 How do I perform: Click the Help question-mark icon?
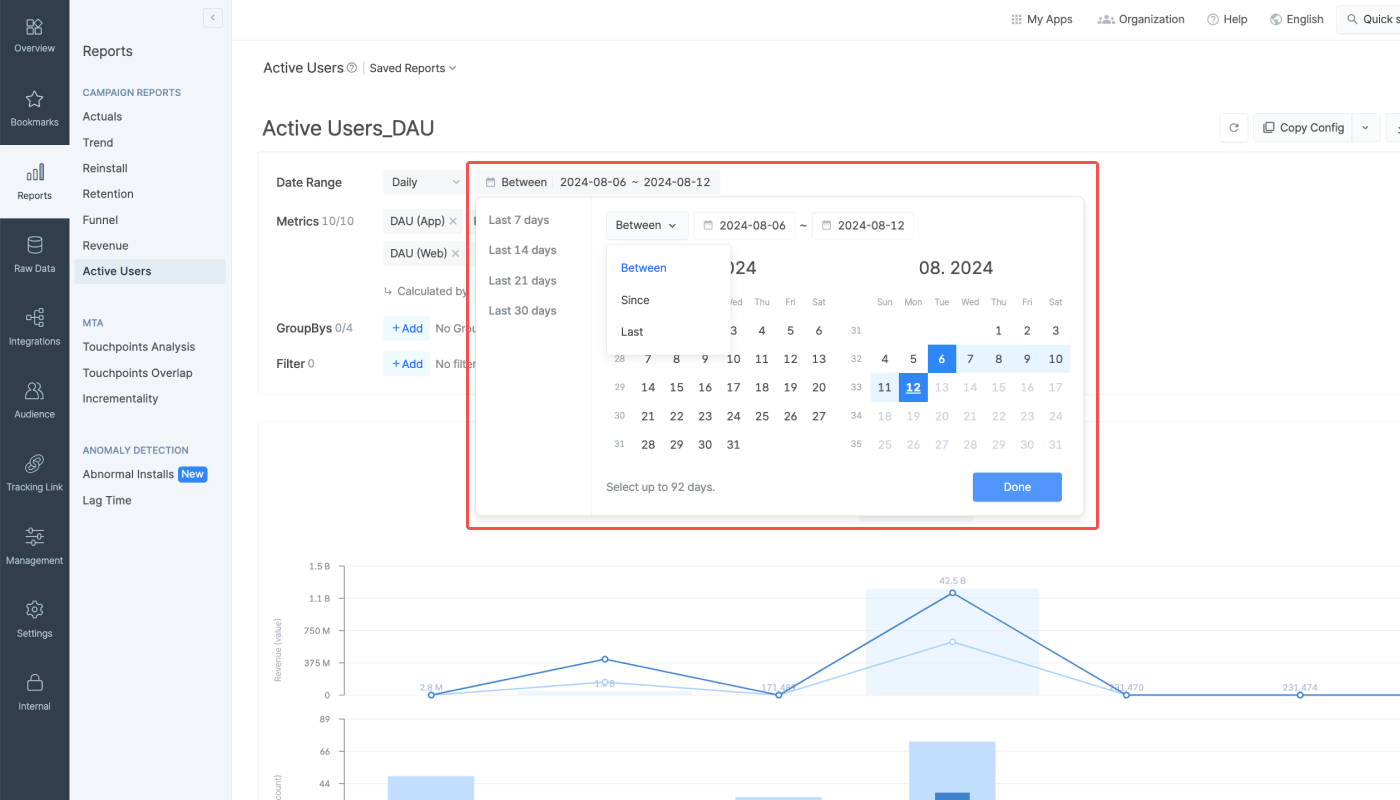[1213, 19]
